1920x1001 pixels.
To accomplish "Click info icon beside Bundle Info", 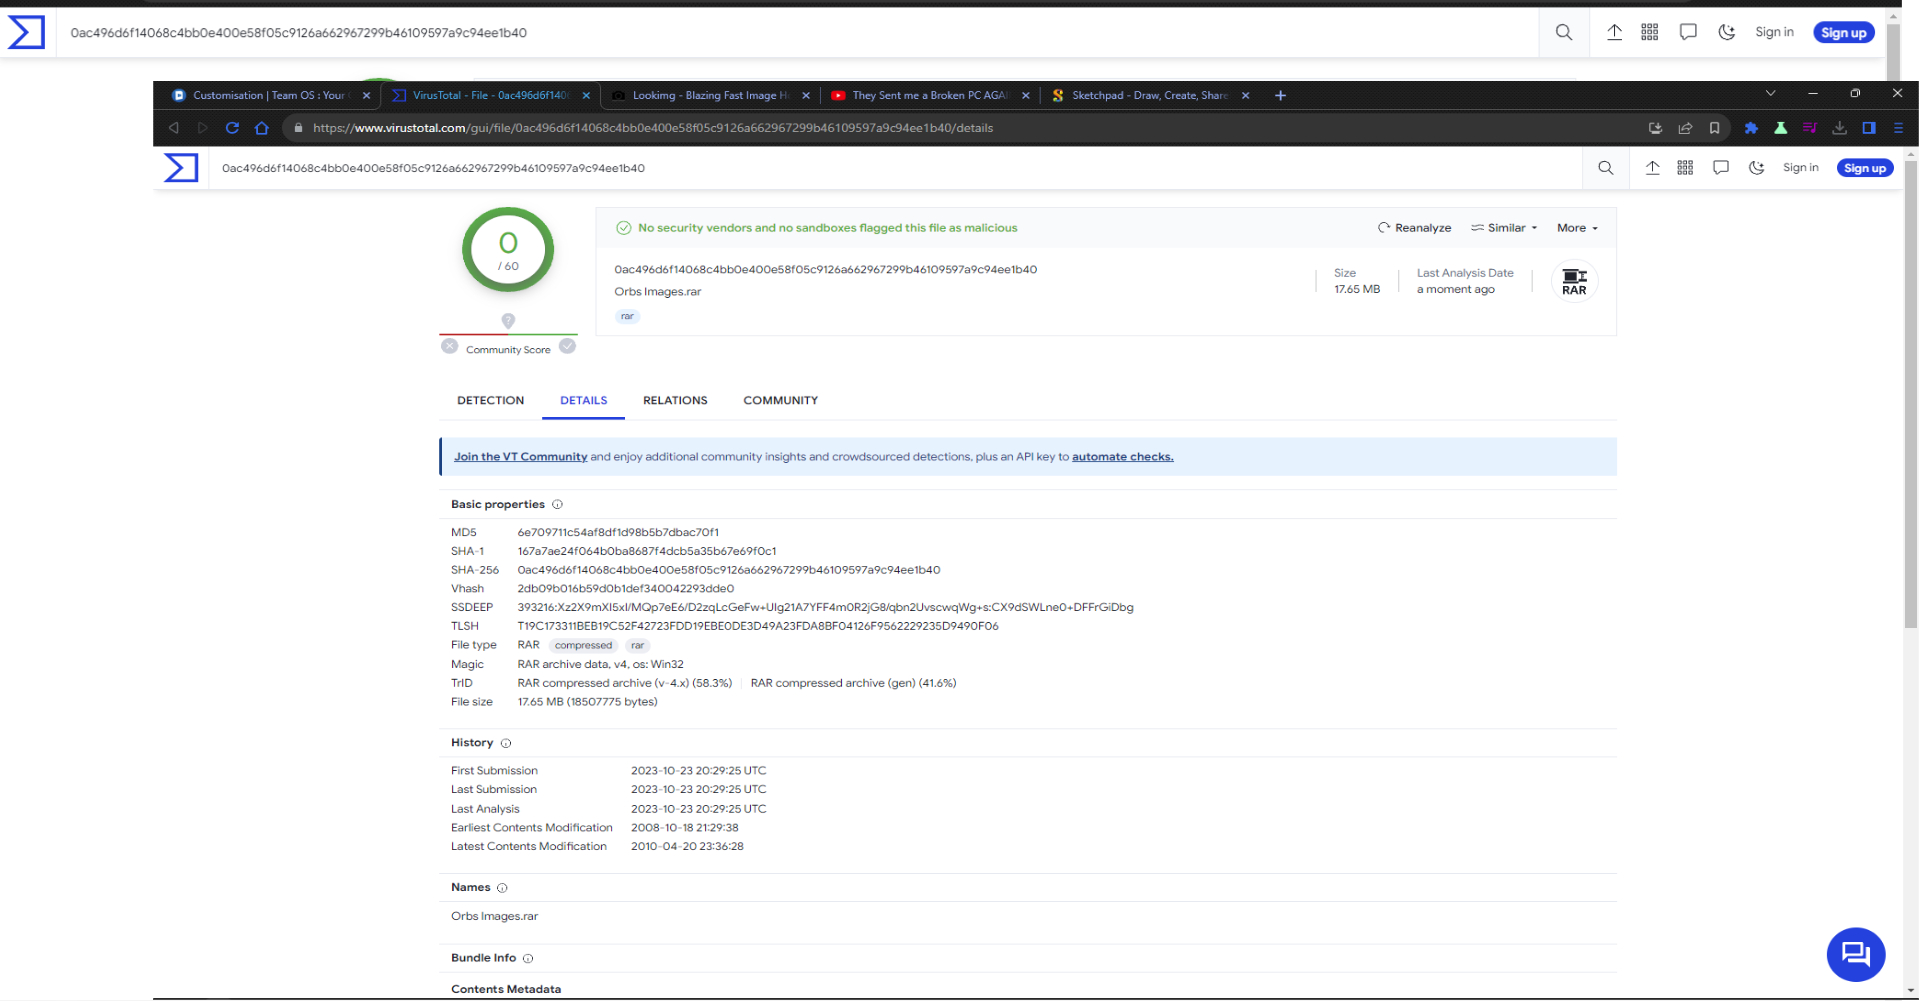I will 528,958.
